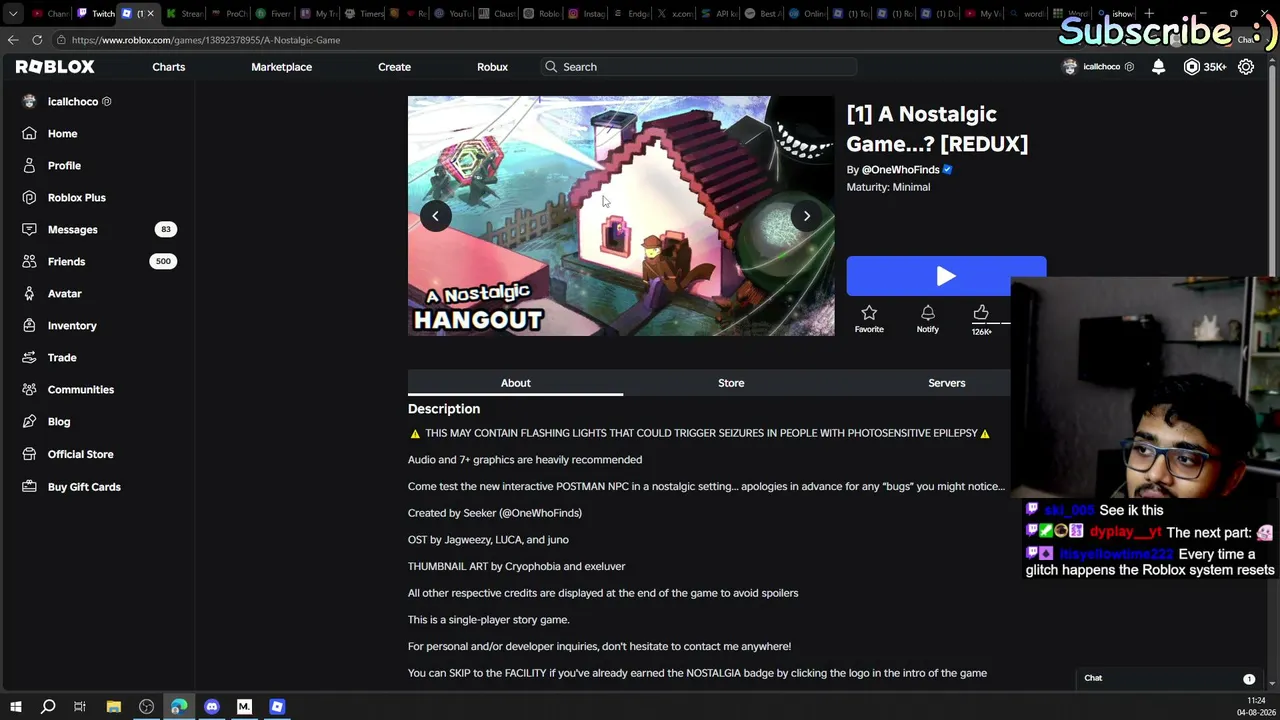This screenshot has width=1280, height=720.
Task: Click the Profile icon in the sidebar
Action: (29, 165)
